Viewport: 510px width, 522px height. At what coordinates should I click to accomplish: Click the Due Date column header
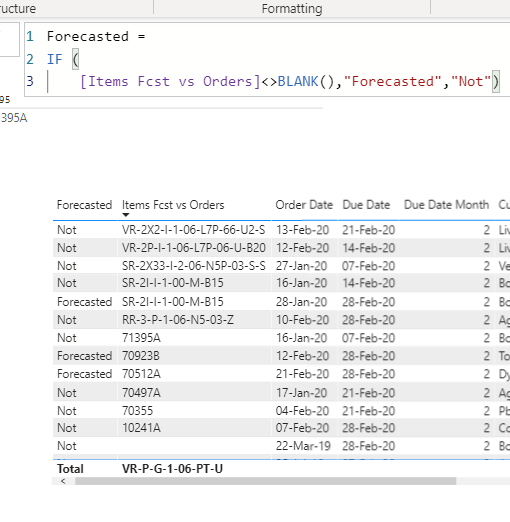pyautogui.click(x=366, y=205)
